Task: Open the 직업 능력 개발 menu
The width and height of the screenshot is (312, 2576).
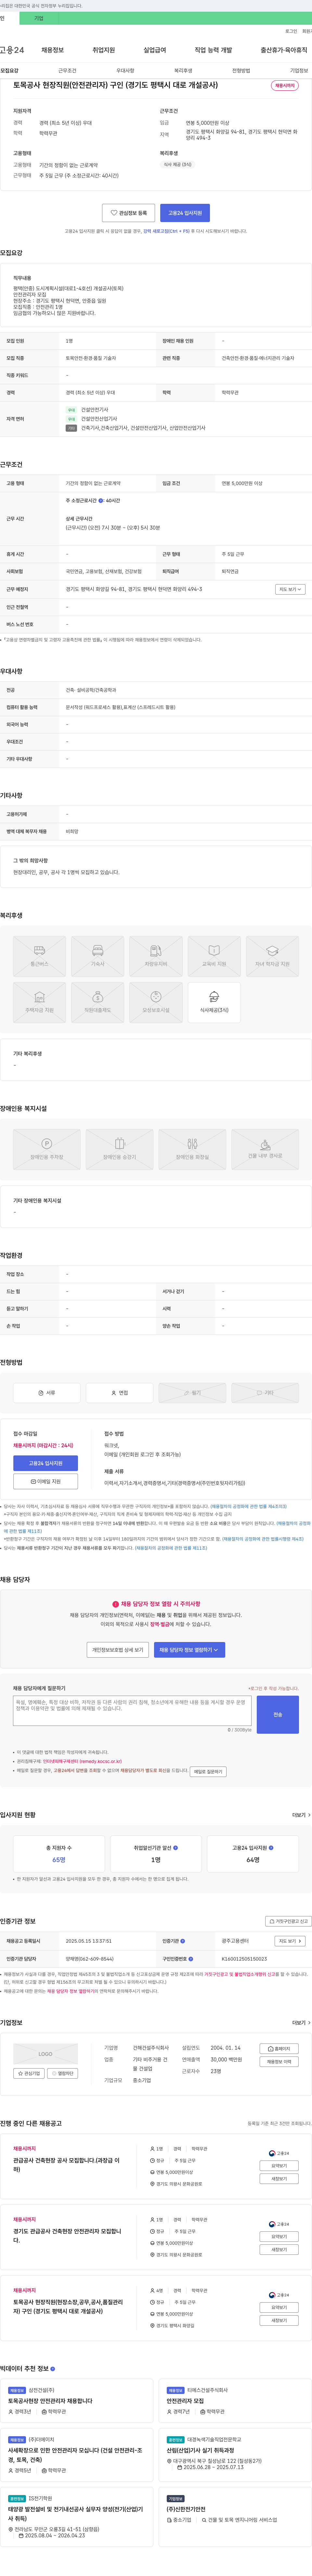Action: (213, 50)
